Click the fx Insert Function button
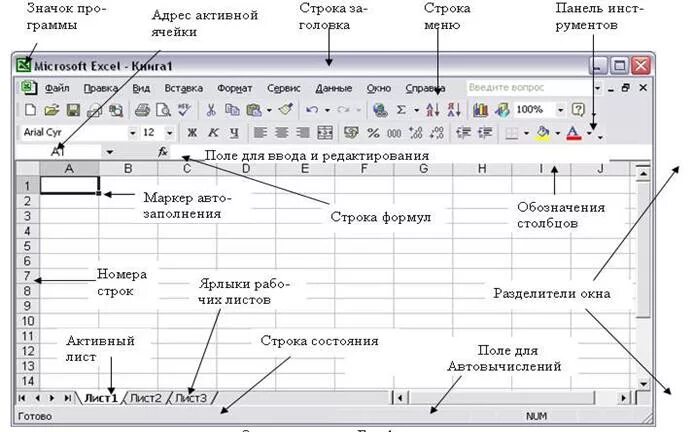Screen dimensions: 694x432 163,152
